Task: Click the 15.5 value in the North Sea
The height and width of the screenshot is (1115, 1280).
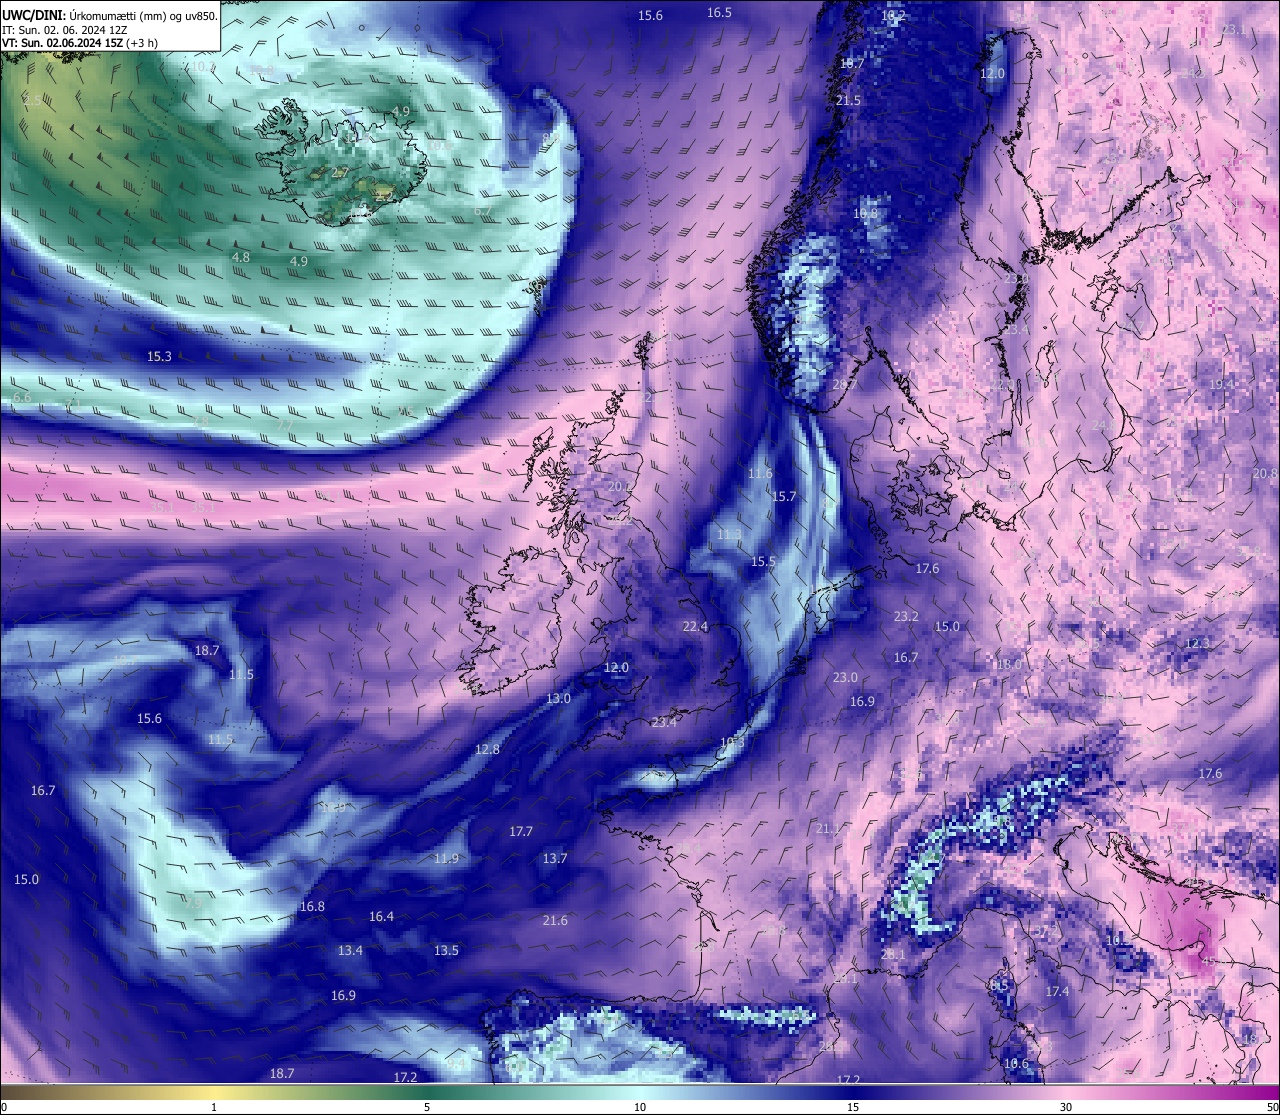Action: tap(763, 562)
